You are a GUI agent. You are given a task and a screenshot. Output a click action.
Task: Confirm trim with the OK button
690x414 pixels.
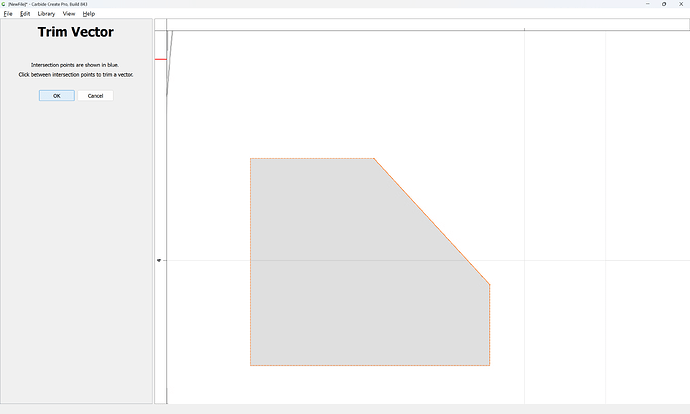(x=57, y=95)
